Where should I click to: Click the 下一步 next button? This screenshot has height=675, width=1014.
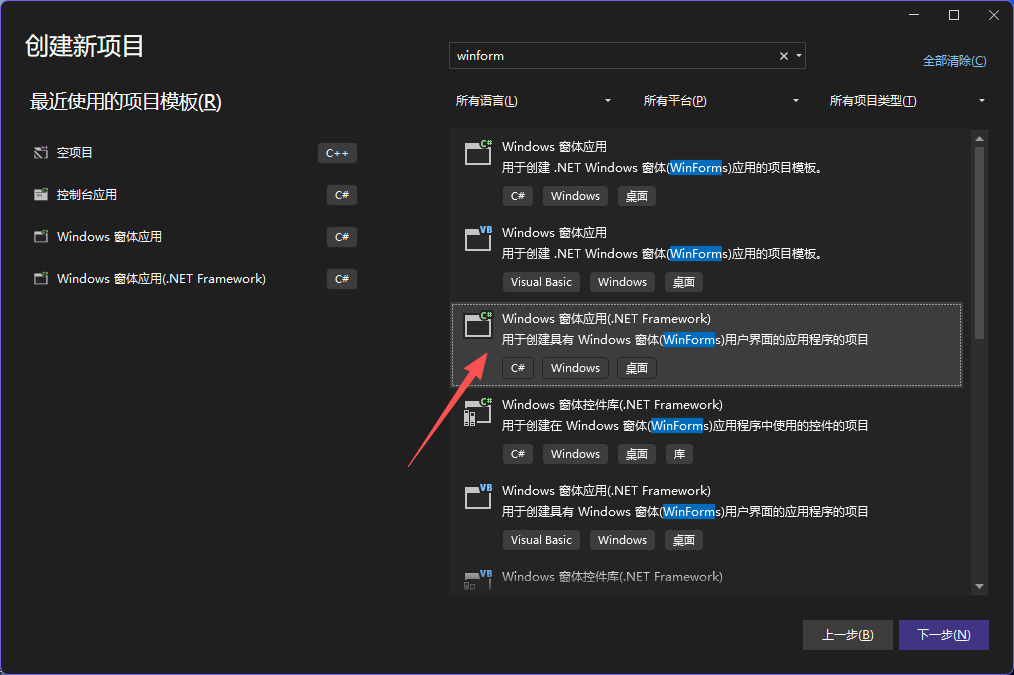click(x=944, y=635)
